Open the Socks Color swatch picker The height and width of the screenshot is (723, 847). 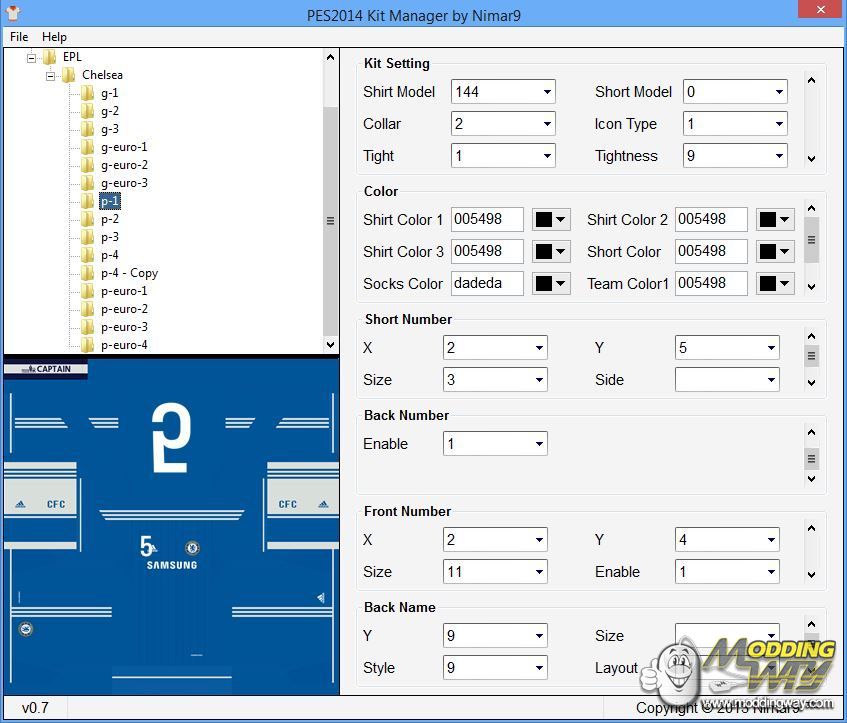[551, 284]
